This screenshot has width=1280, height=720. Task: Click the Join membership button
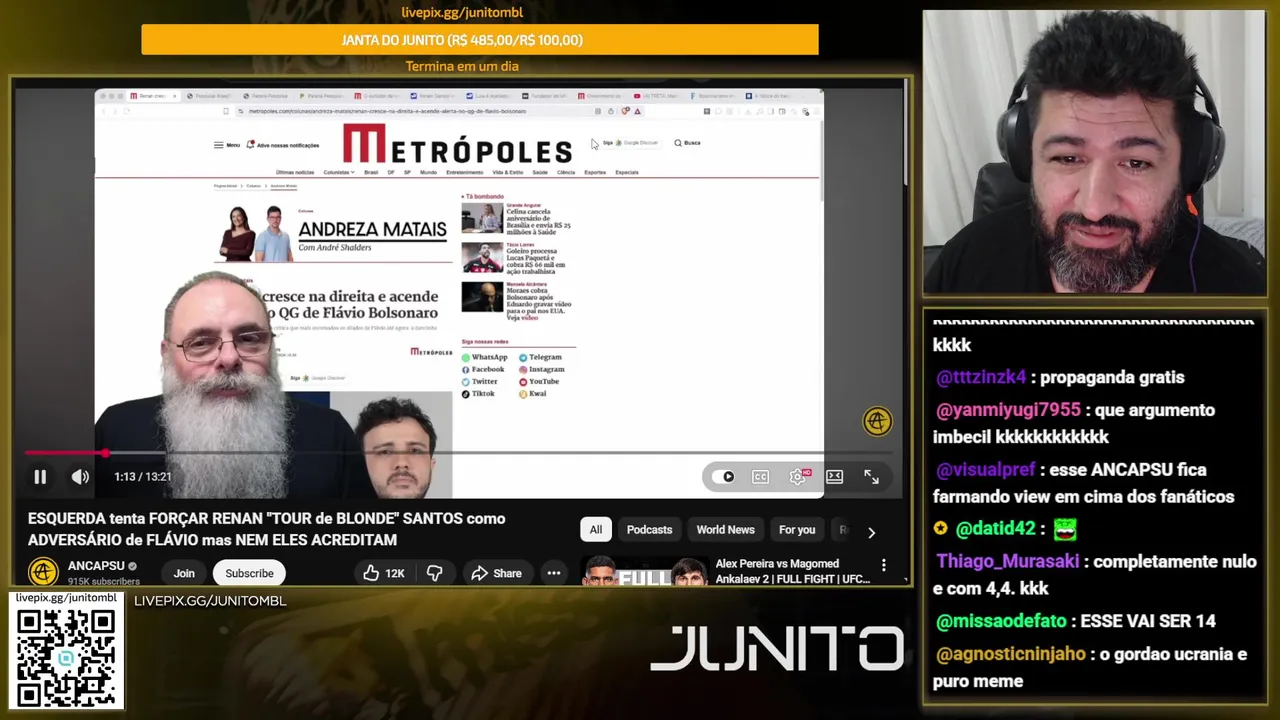click(184, 573)
